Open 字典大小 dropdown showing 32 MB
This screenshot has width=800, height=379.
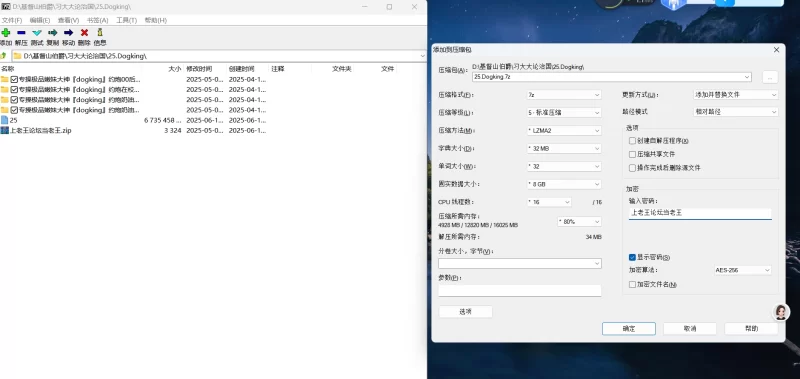(x=564, y=148)
